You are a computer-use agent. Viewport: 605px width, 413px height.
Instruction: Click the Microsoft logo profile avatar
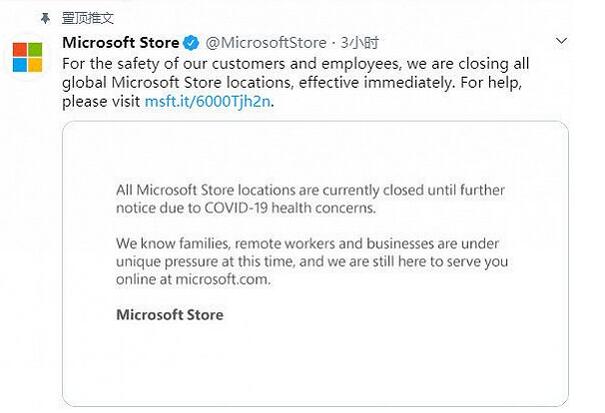(x=27, y=58)
